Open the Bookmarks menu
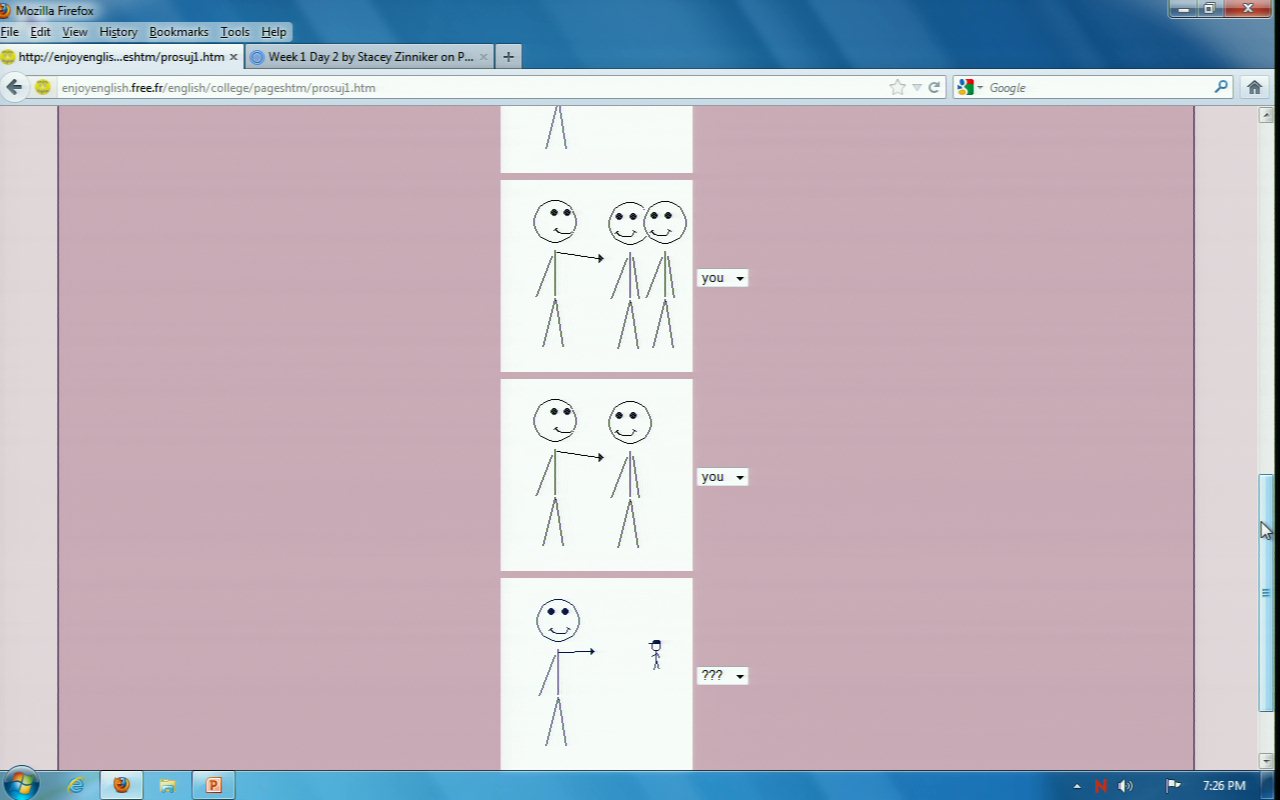The width and height of the screenshot is (1280, 800). point(178,32)
